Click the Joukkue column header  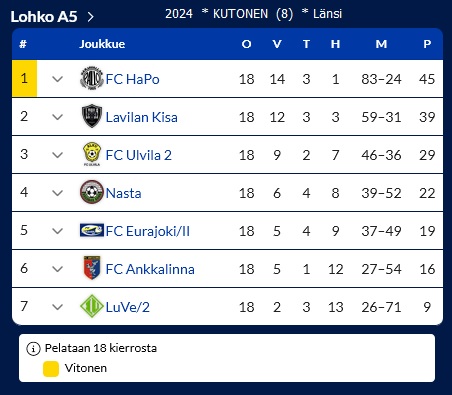[x=102, y=44]
